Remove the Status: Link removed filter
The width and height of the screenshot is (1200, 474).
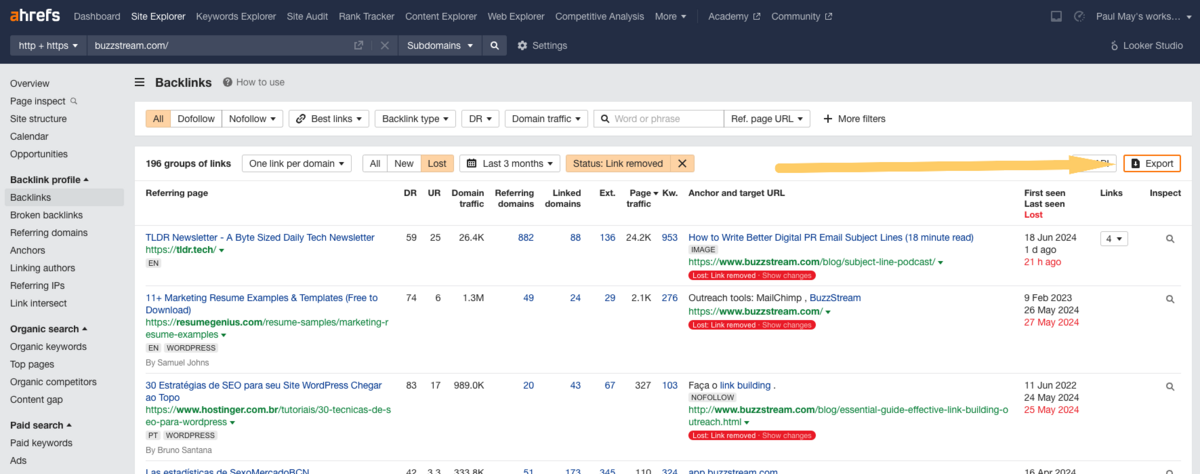pos(682,164)
